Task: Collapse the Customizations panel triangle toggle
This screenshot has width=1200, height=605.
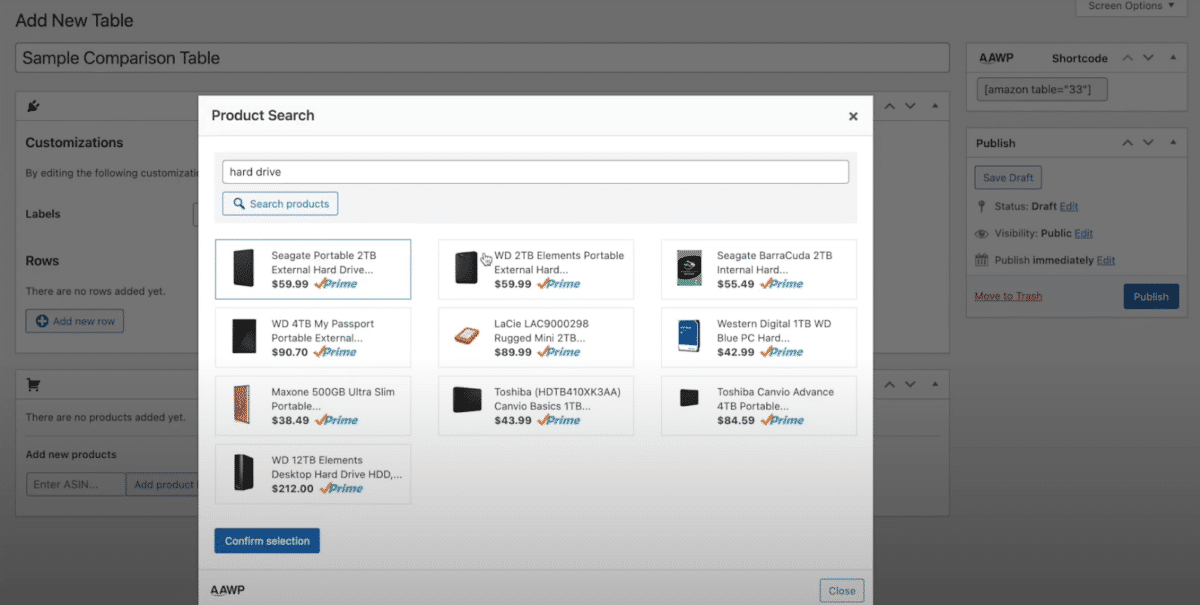Action: click(x=935, y=106)
